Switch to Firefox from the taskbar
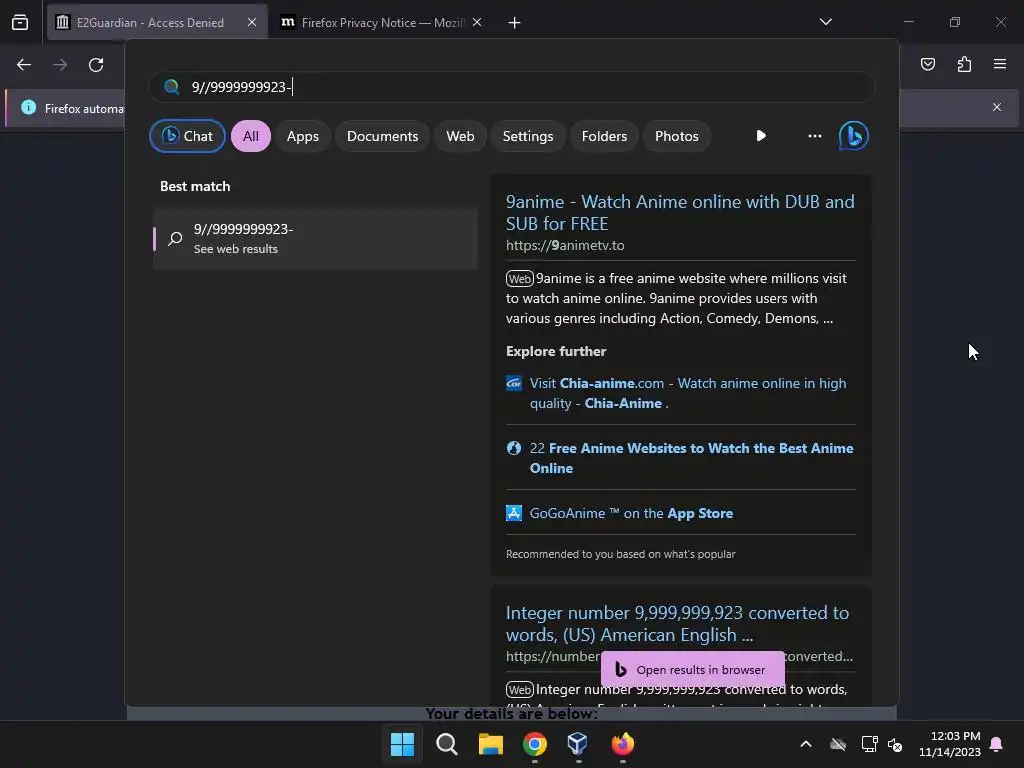 [622, 744]
